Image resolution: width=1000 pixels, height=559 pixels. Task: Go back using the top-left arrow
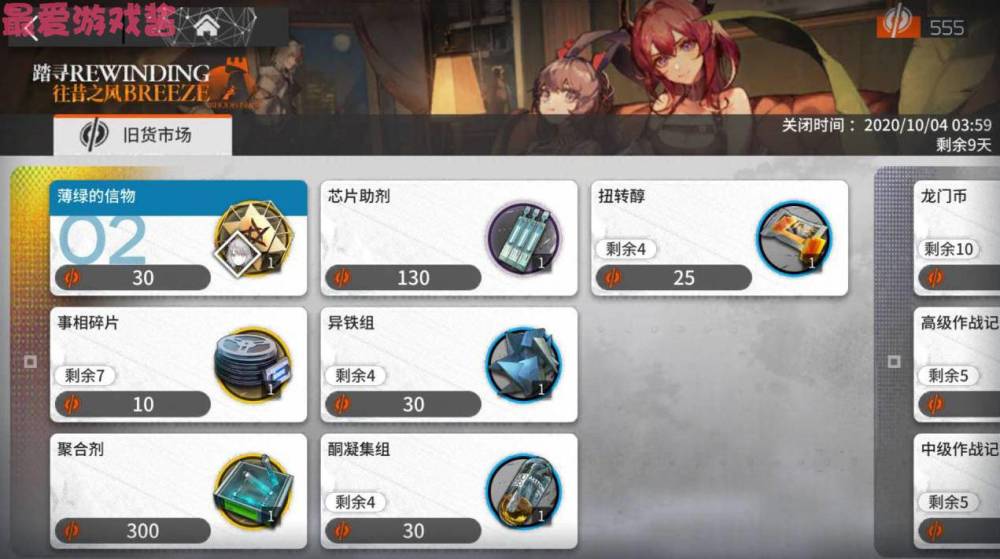click(x=31, y=28)
